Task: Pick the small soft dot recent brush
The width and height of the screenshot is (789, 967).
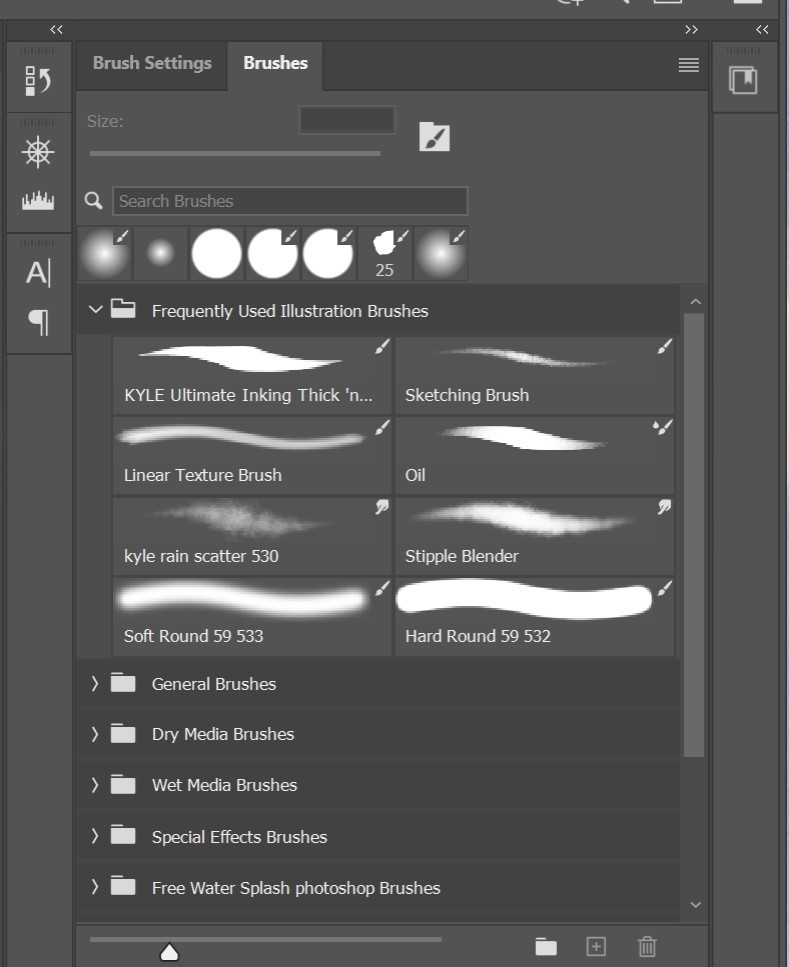Action: coord(160,253)
